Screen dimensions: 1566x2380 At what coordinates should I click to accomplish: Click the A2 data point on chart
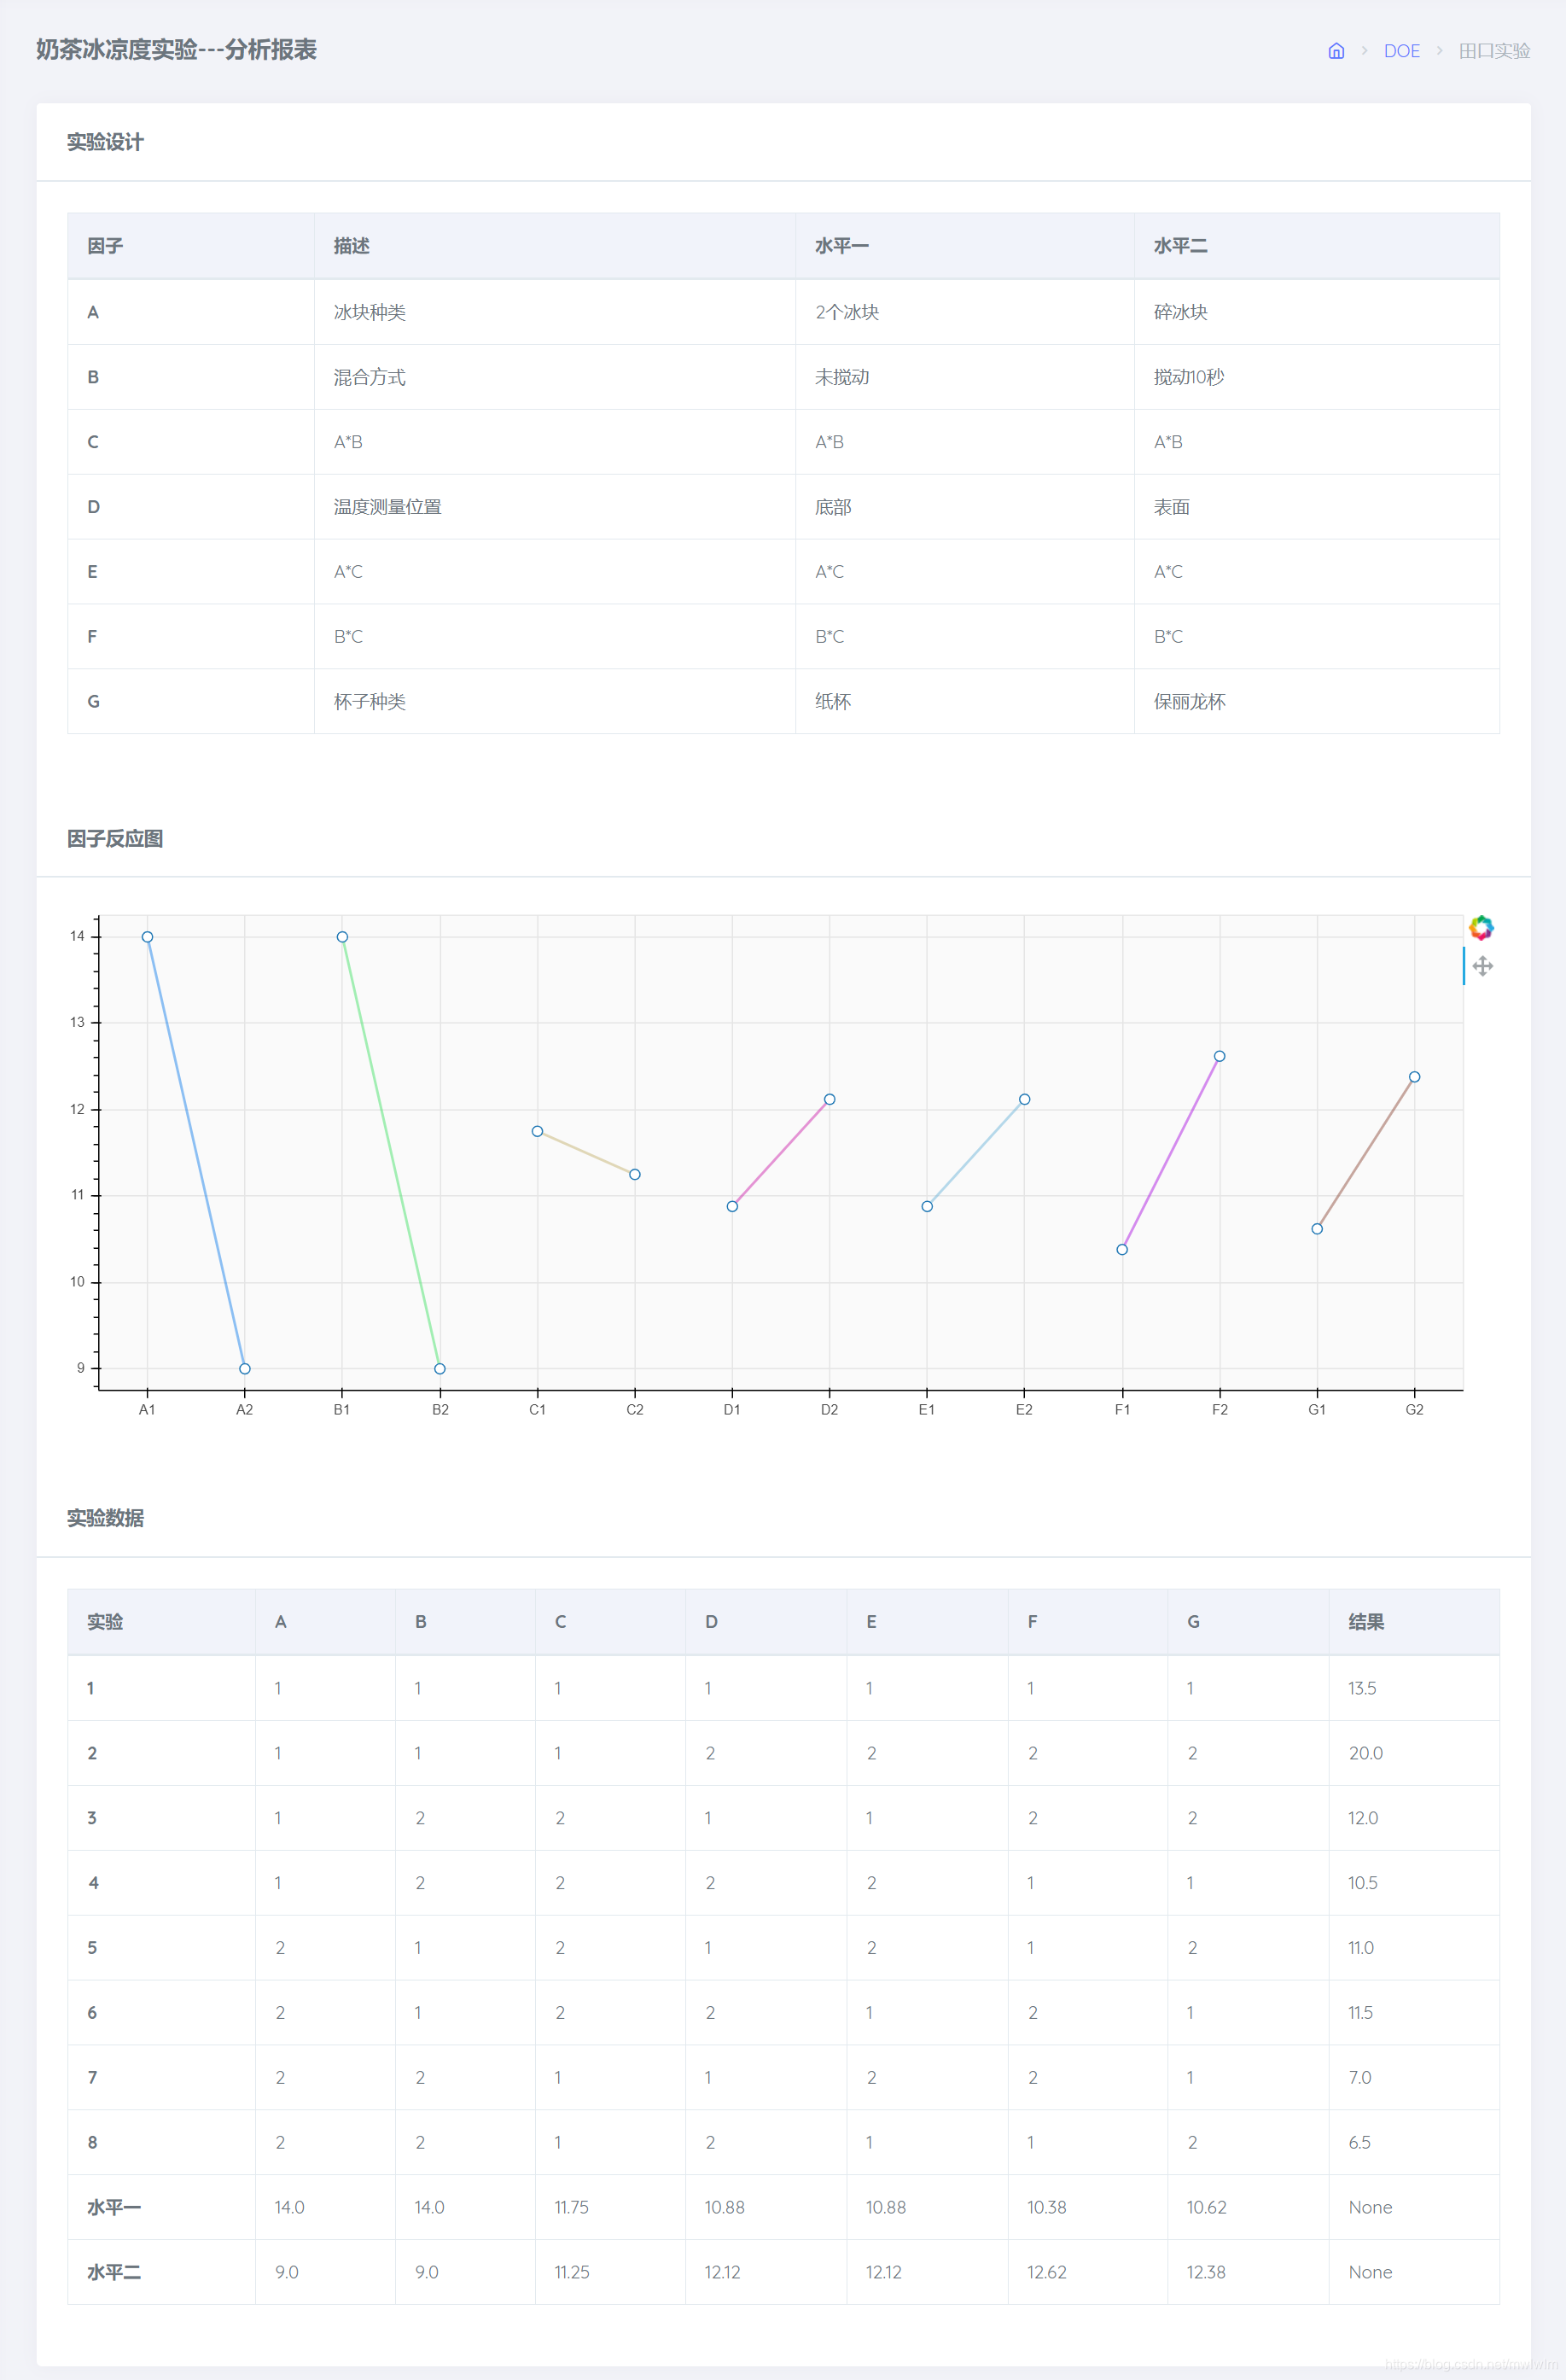(245, 1369)
